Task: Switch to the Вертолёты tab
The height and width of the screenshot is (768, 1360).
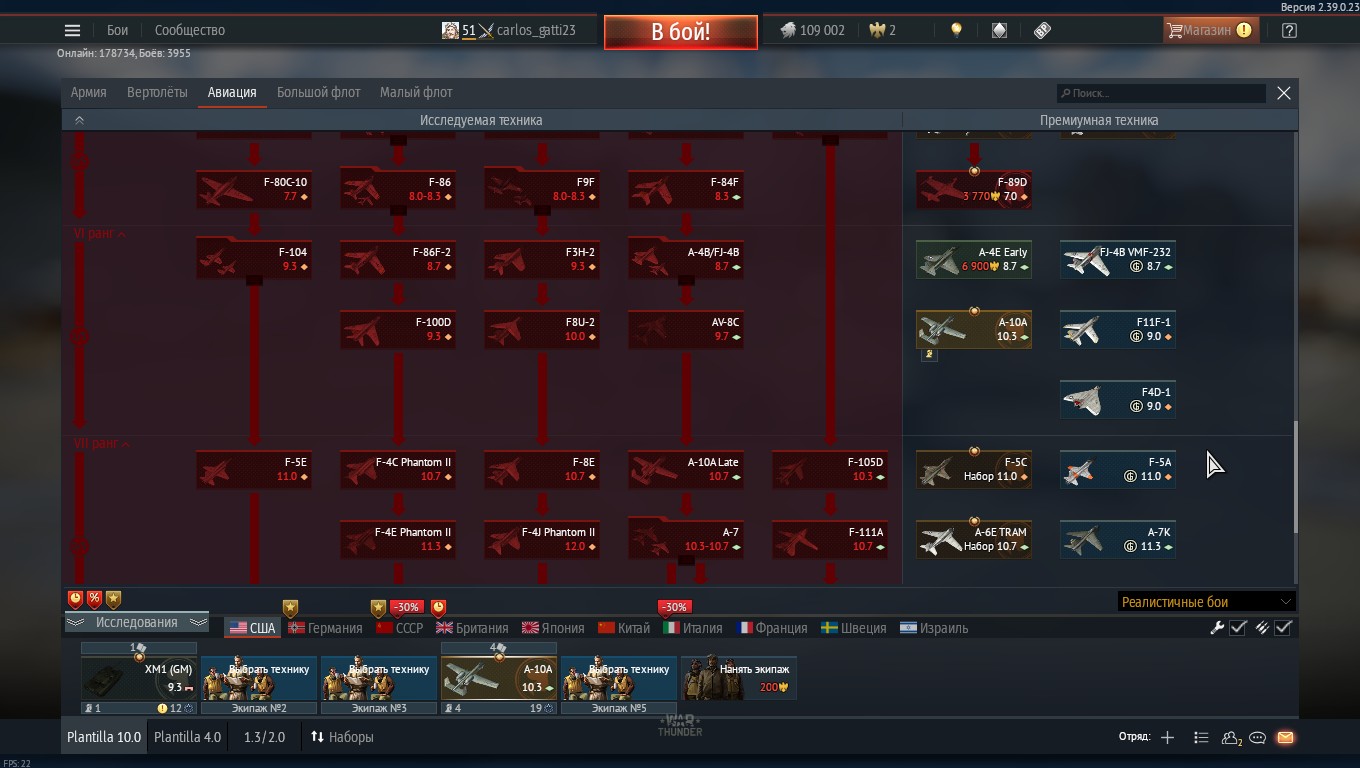Action: (157, 92)
